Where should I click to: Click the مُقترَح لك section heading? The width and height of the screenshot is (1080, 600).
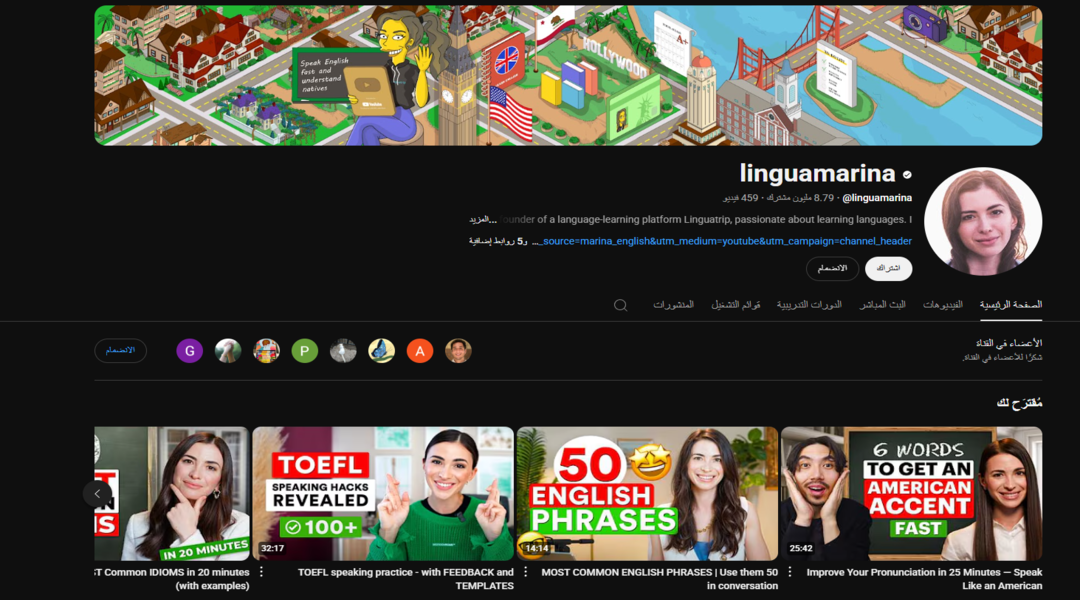pos(1019,403)
